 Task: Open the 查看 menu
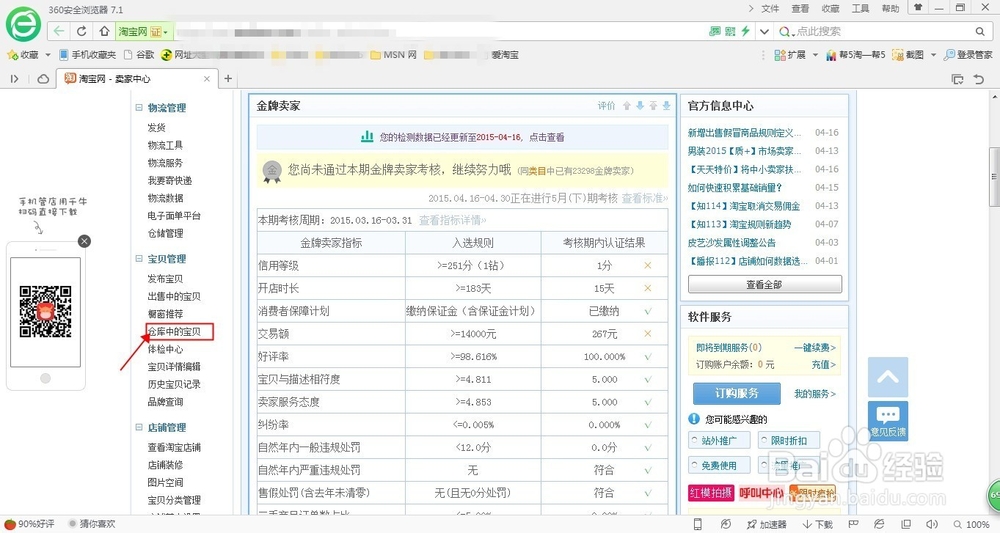800,8
